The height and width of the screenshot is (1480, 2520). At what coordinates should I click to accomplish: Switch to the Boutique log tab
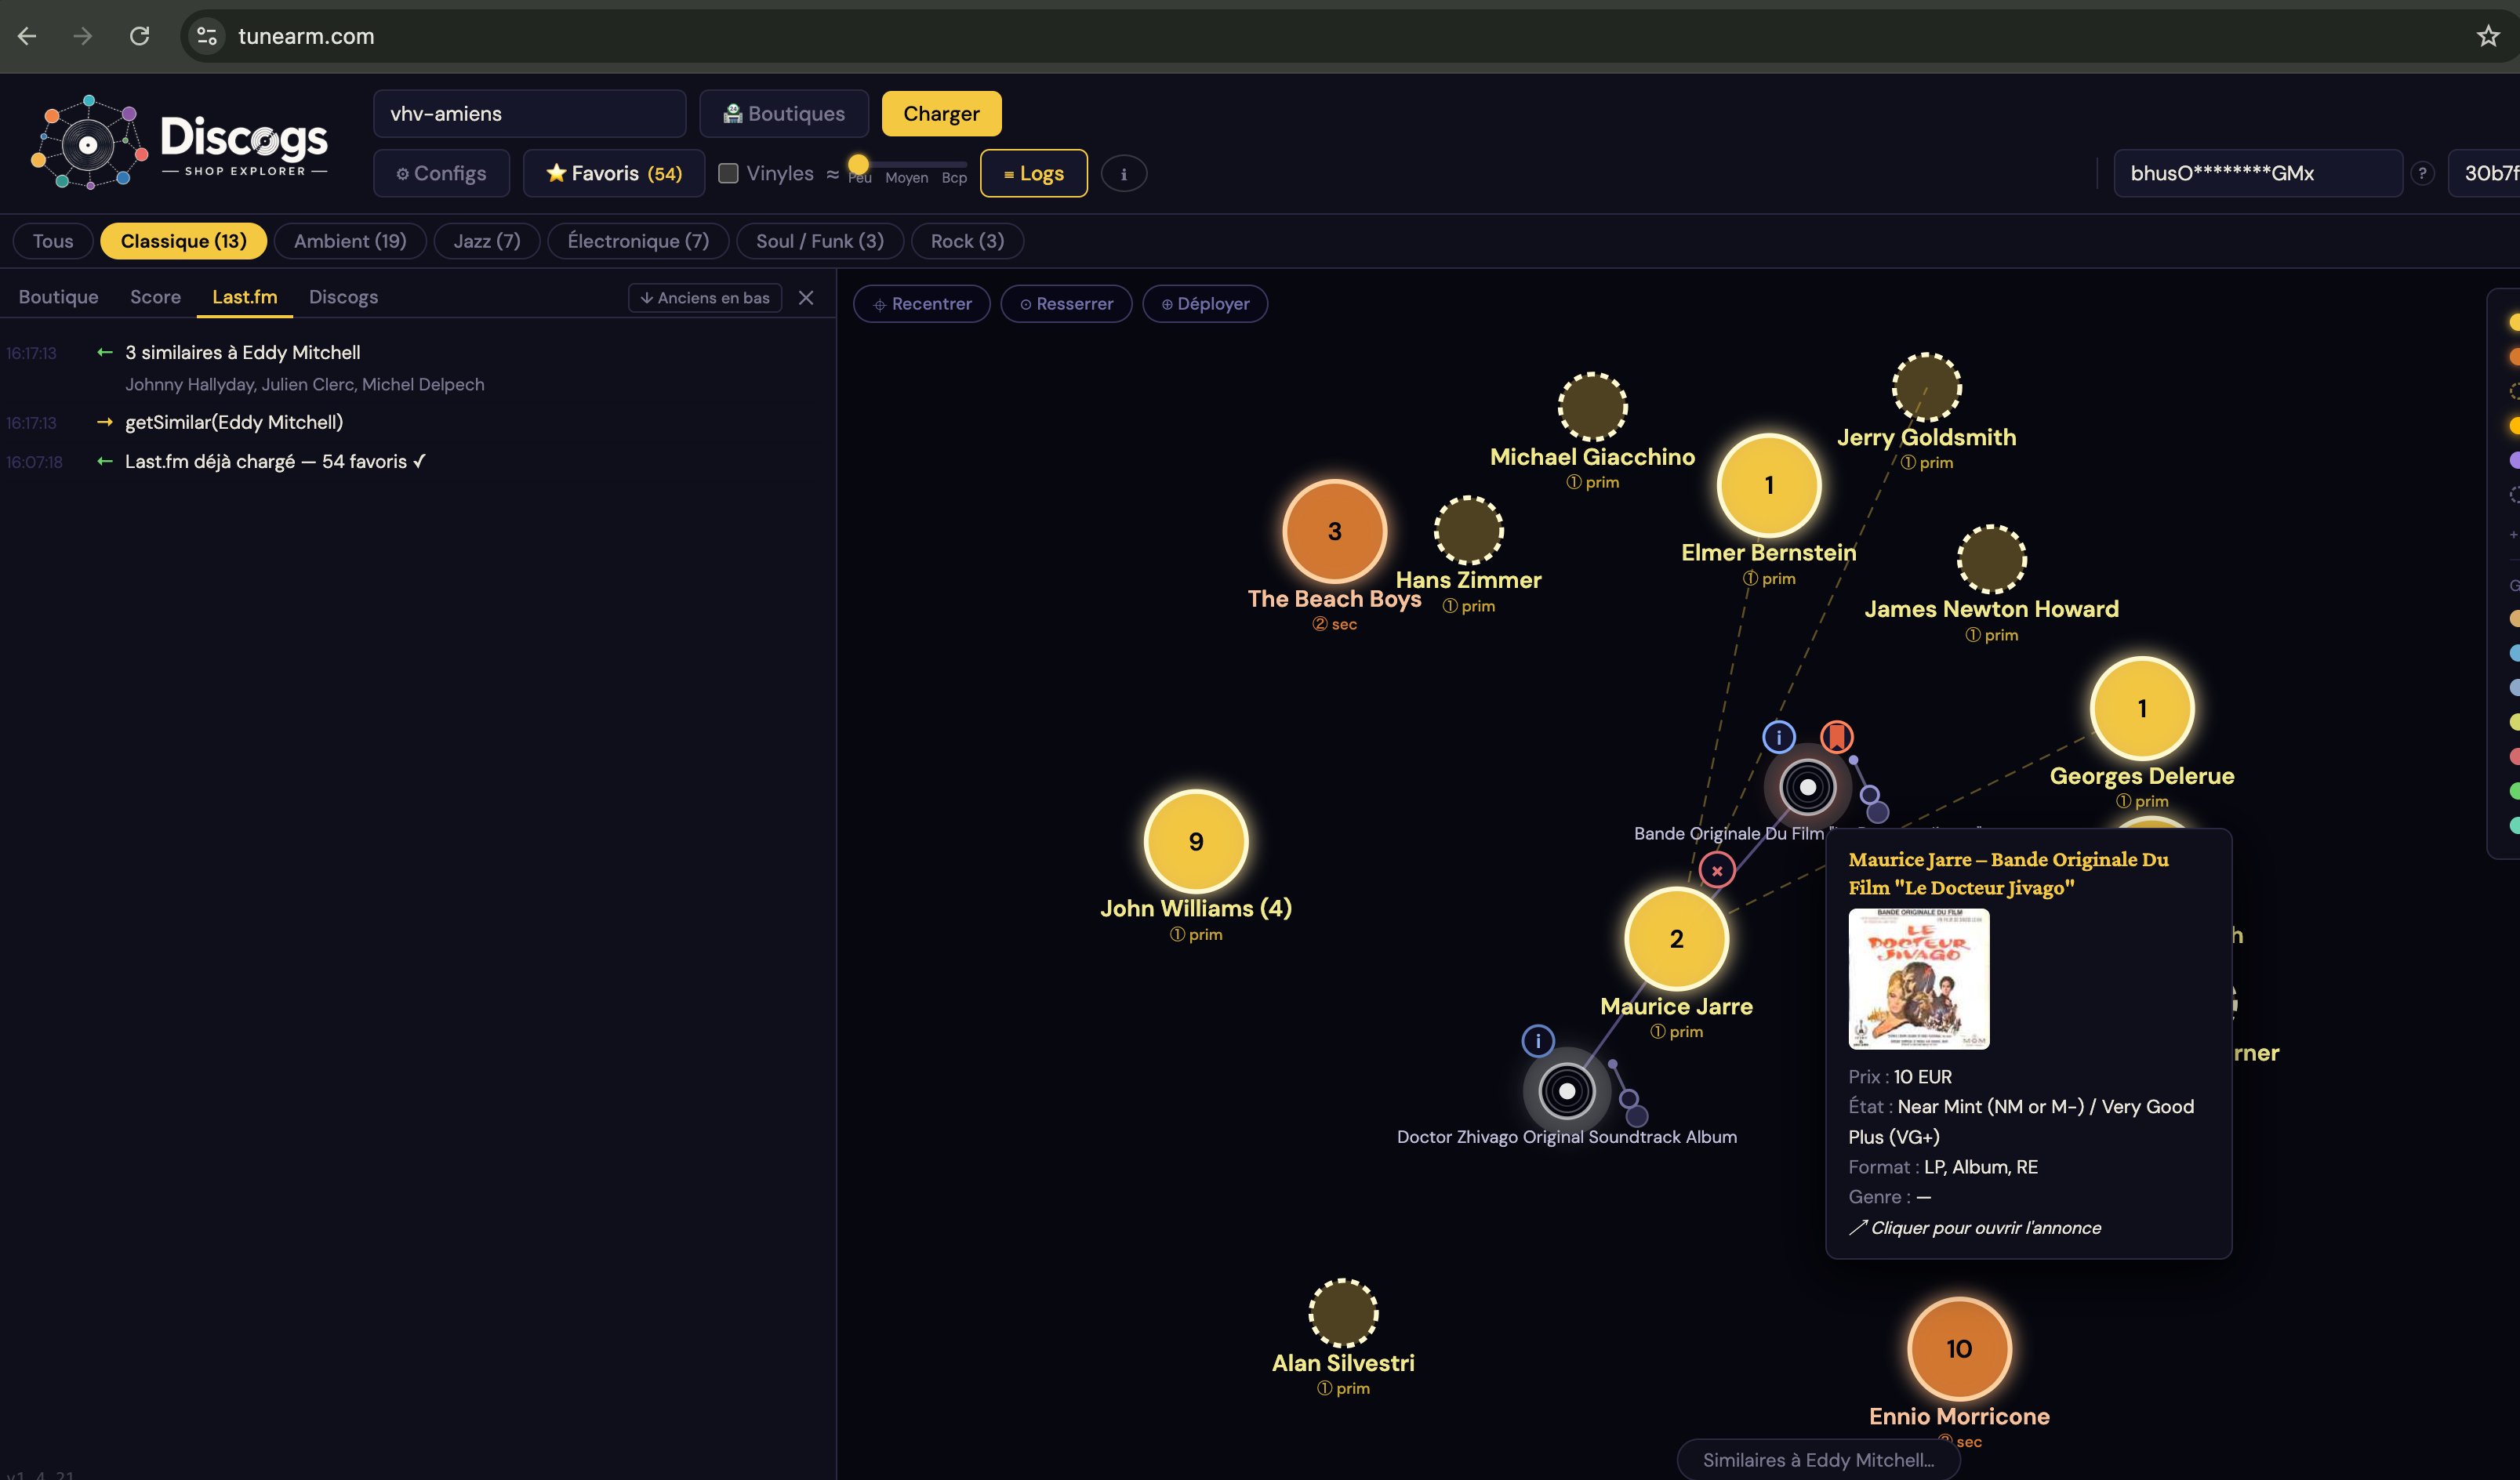59,297
